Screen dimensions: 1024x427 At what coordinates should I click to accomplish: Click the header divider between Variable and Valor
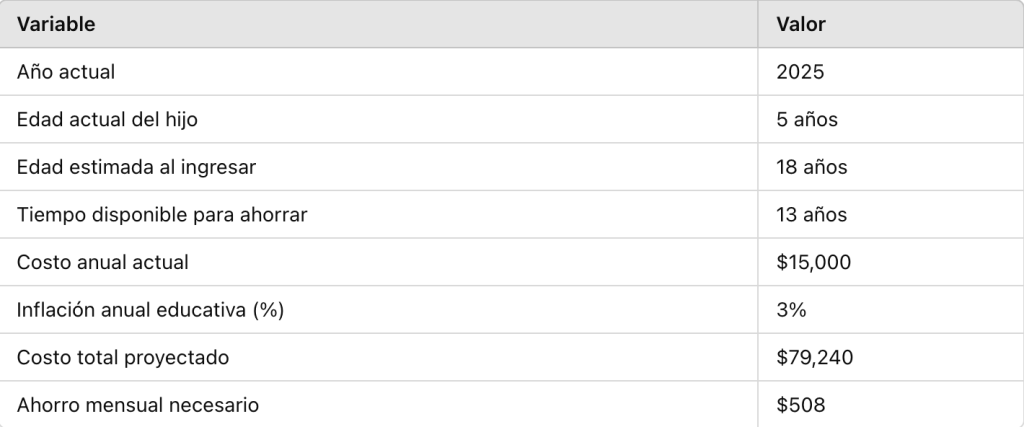click(x=759, y=25)
